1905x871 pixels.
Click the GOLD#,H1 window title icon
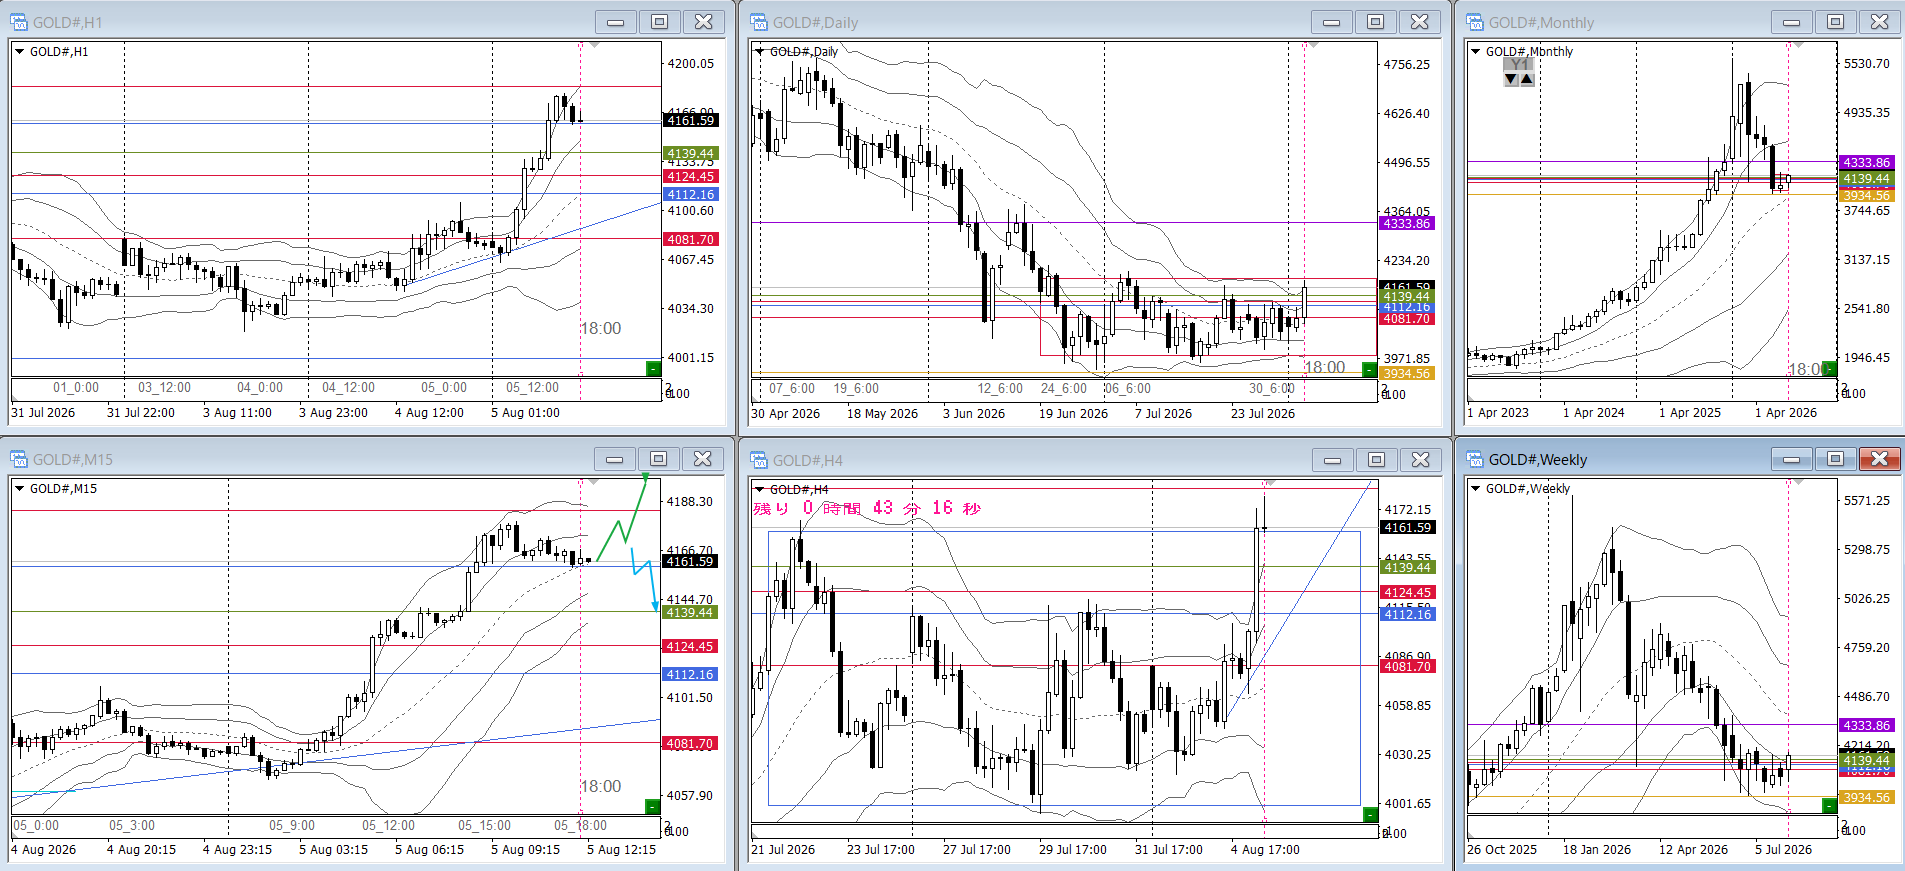pyautogui.click(x=19, y=22)
